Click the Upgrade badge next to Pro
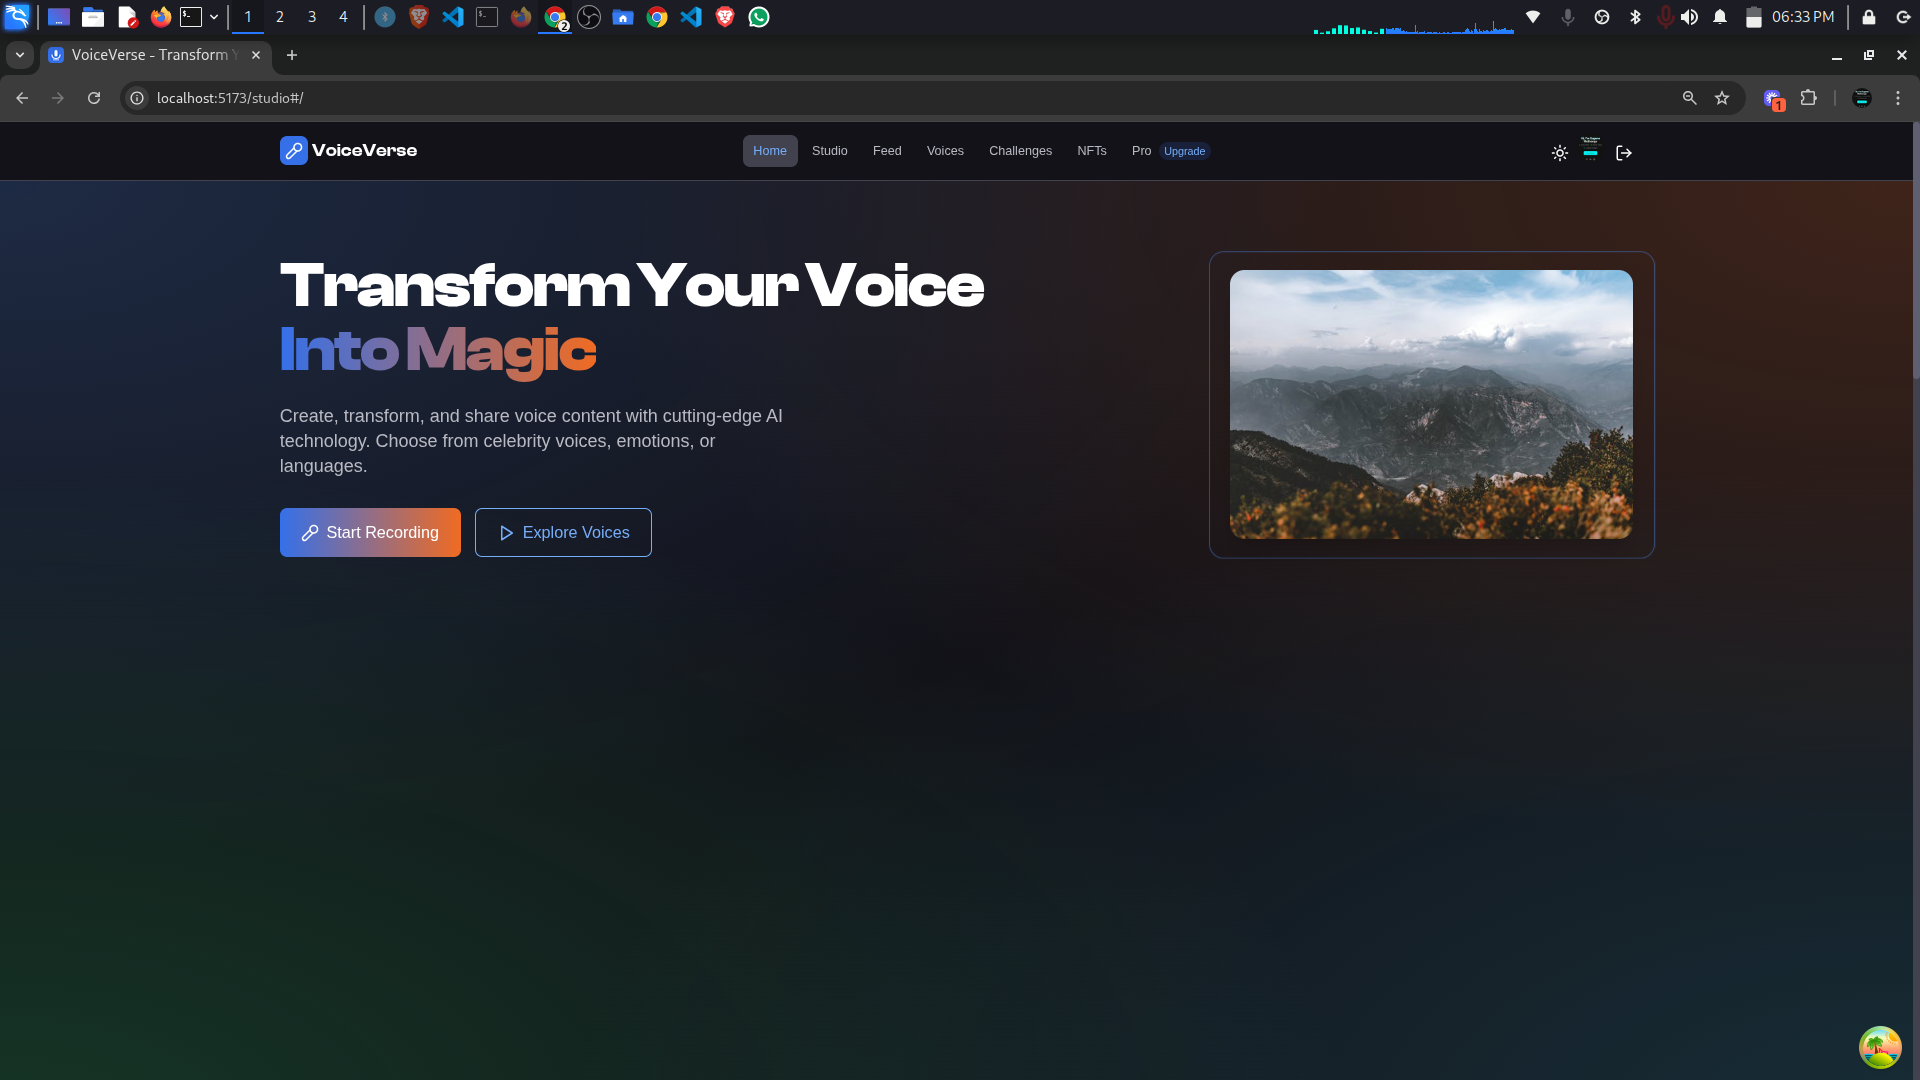The image size is (1920, 1080). 1184,152
